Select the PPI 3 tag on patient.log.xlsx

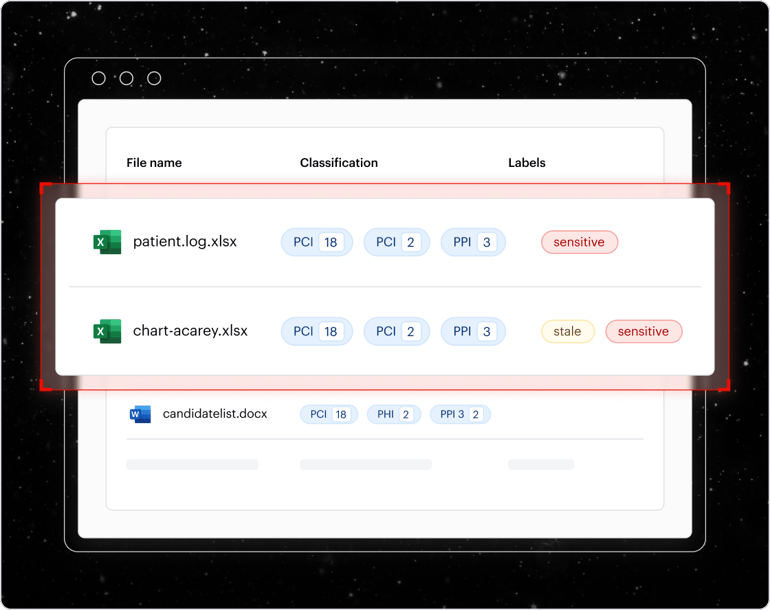coord(473,242)
